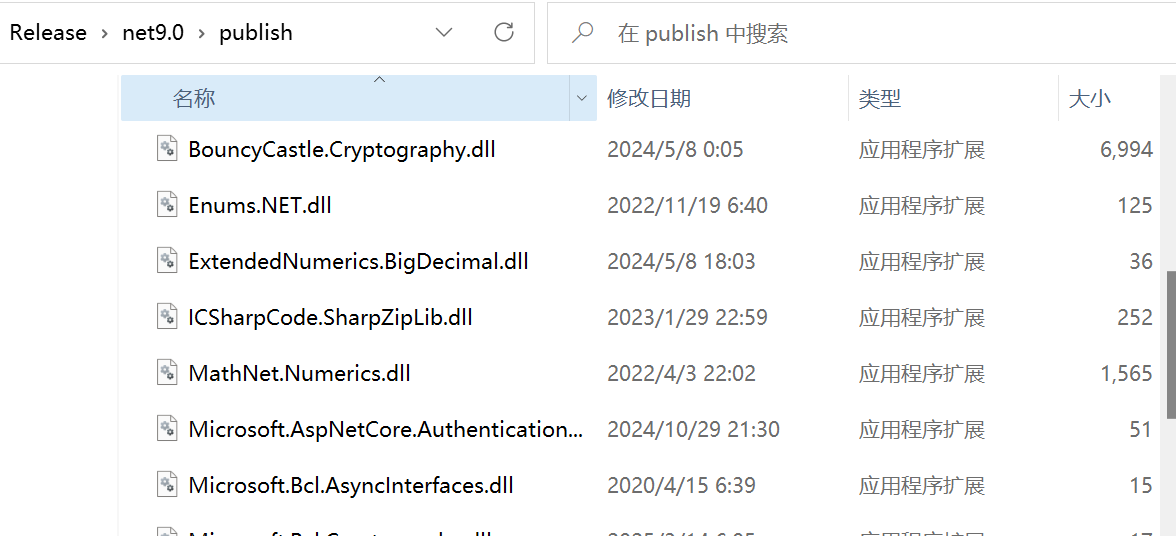Go to Release folder in breadcrumb
The height and width of the screenshot is (536, 1176).
point(48,33)
